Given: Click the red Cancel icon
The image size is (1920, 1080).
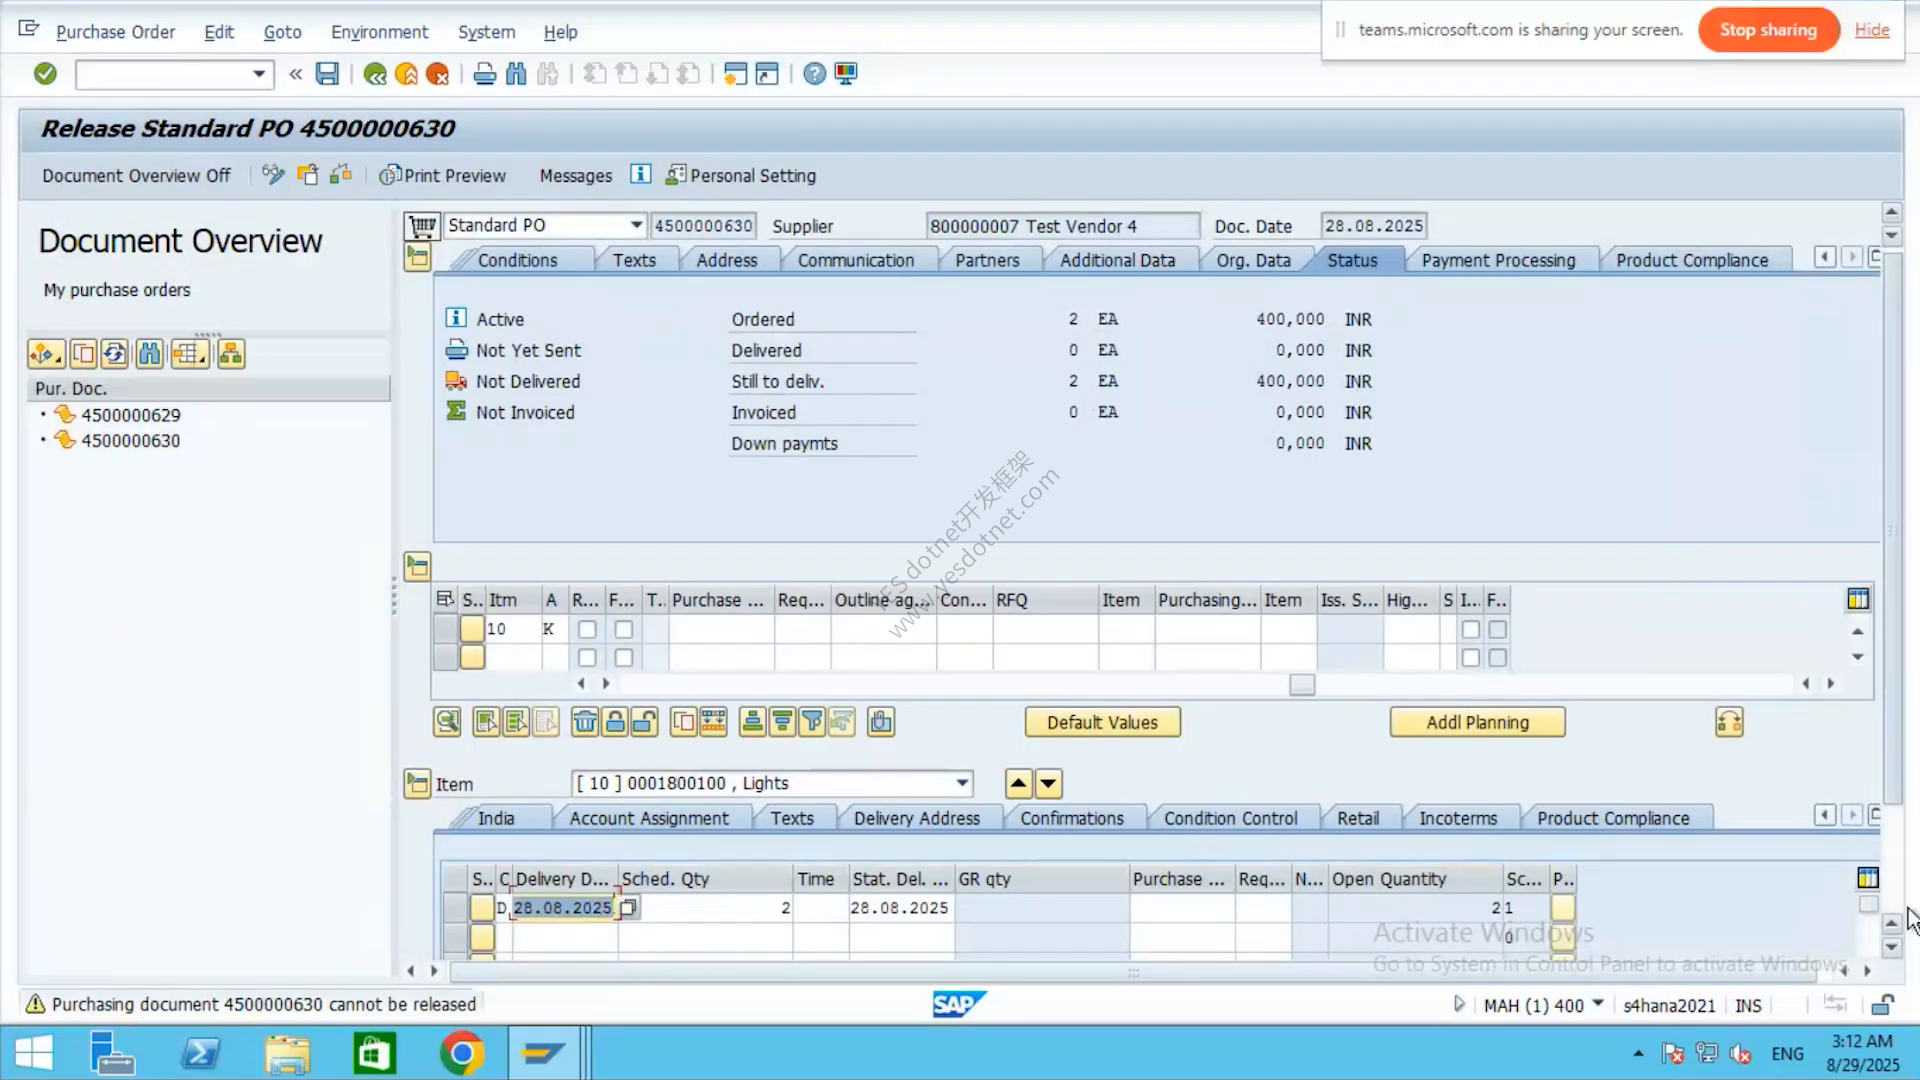Looking at the screenshot, I should coord(437,73).
